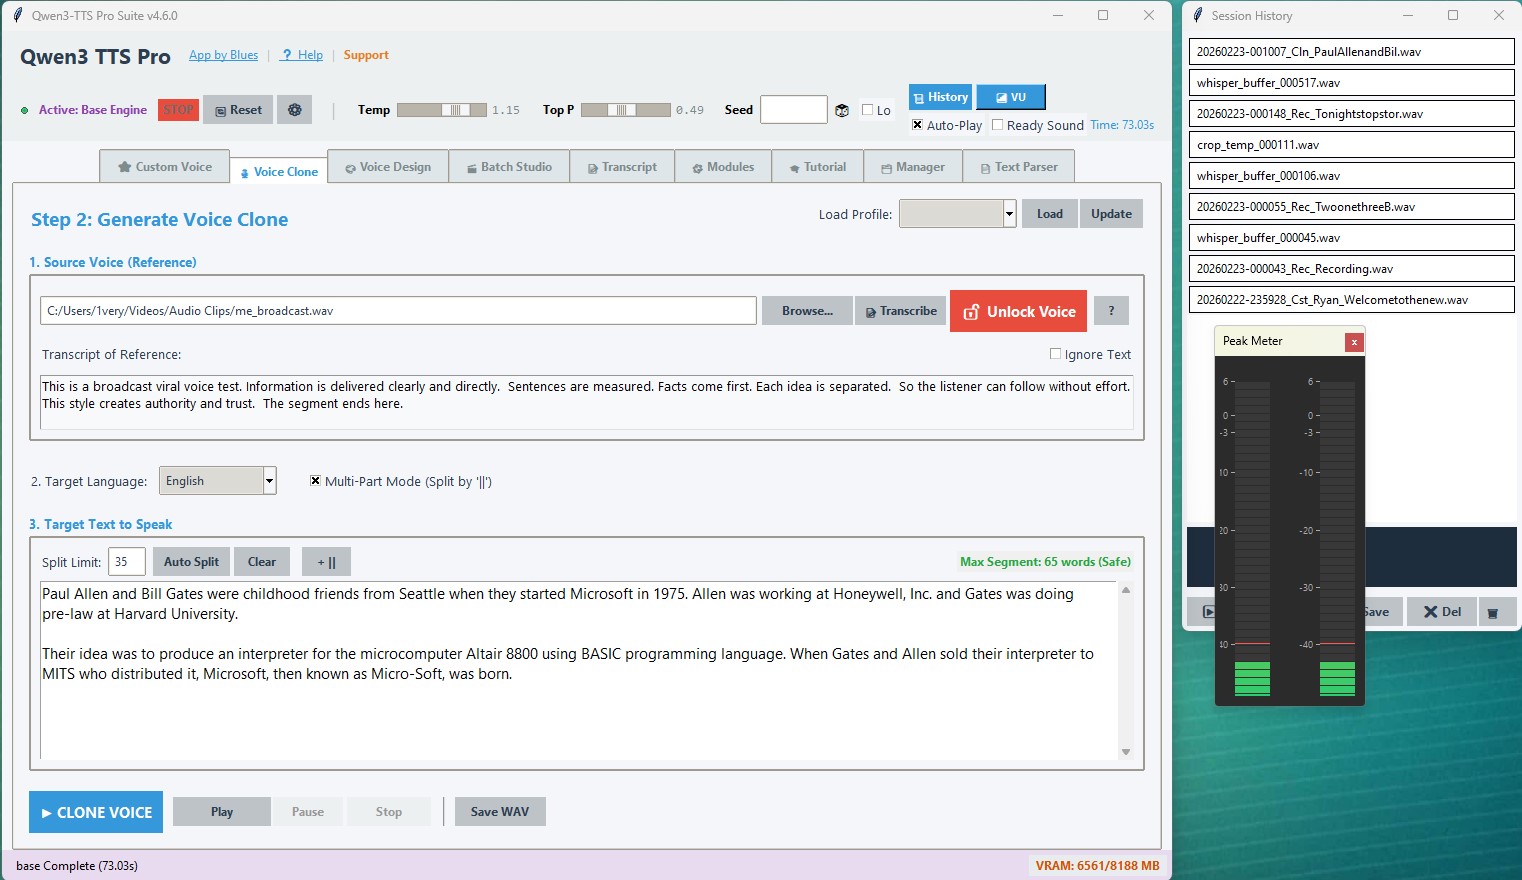Image resolution: width=1522 pixels, height=880 pixels.
Task: Click the Unlock Voice button
Action: pos(1018,311)
